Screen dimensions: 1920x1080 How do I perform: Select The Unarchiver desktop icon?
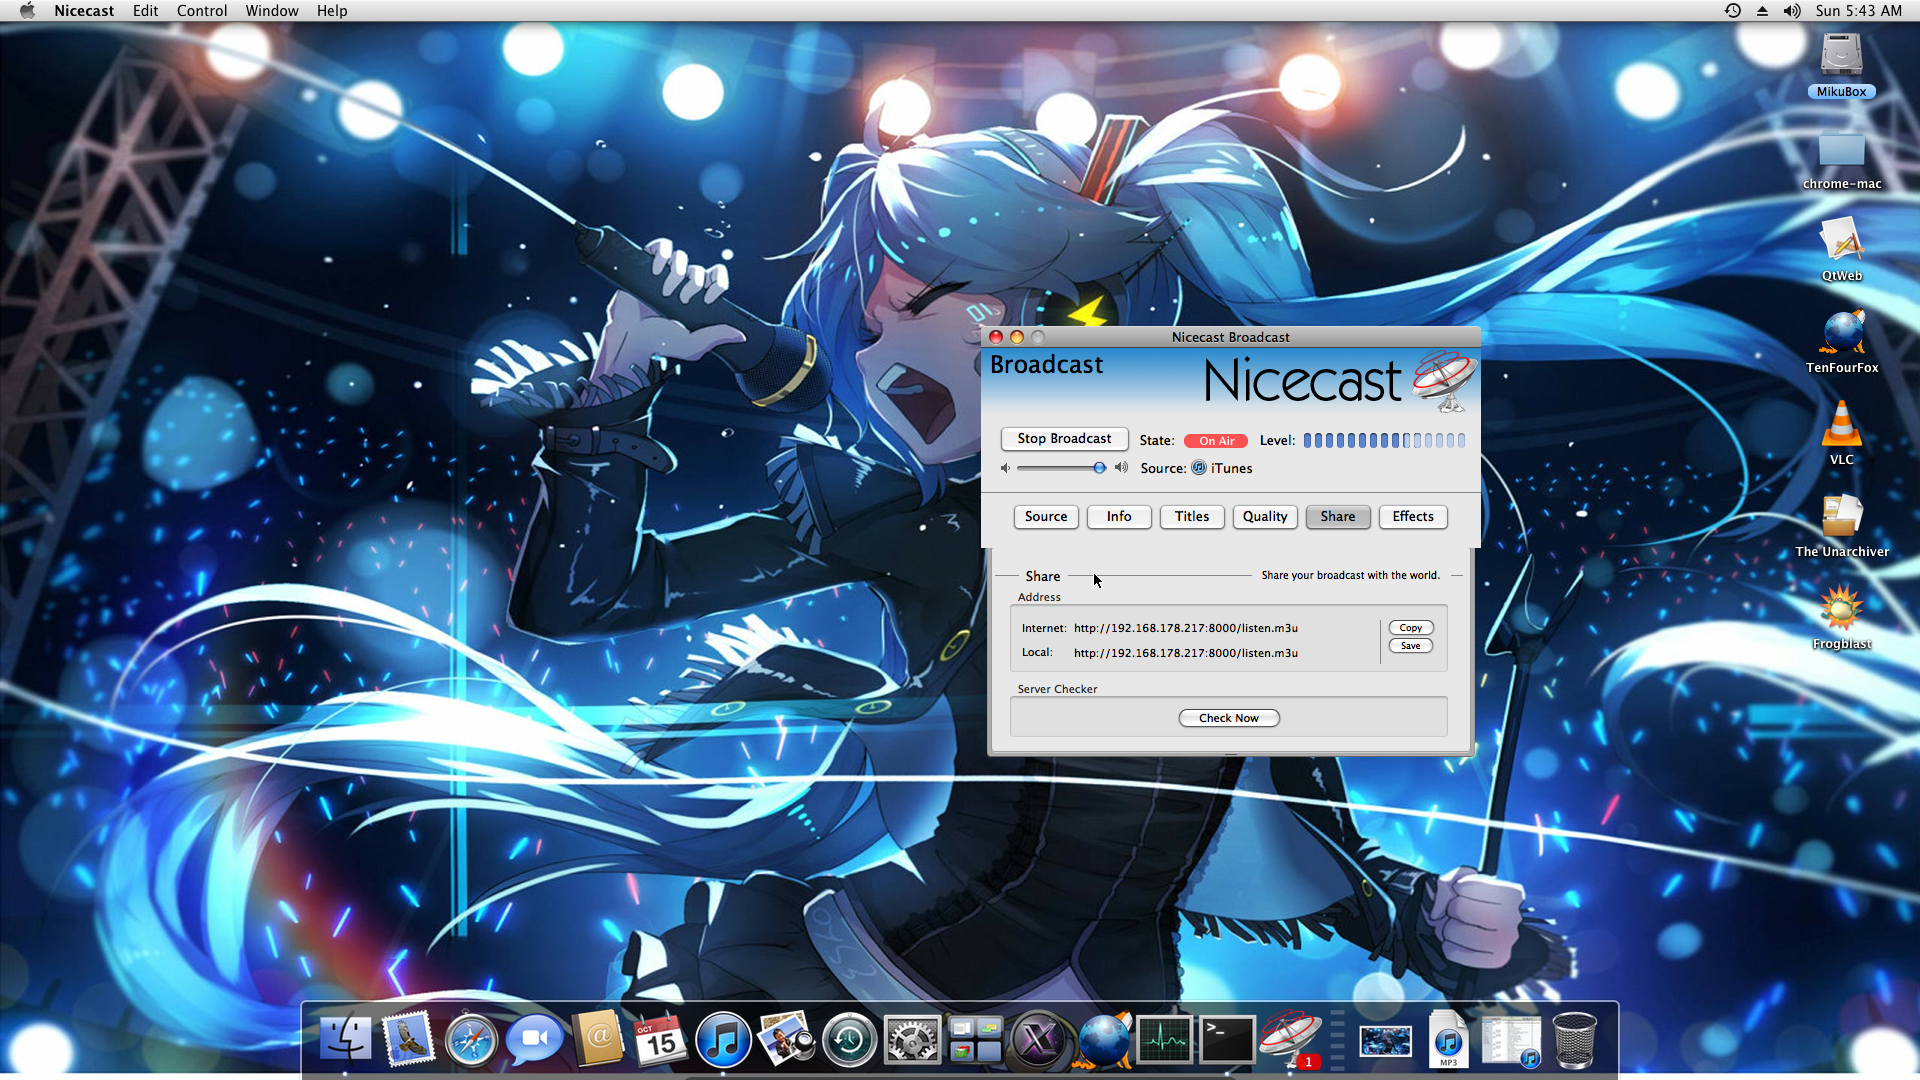tap(1841, 526)
